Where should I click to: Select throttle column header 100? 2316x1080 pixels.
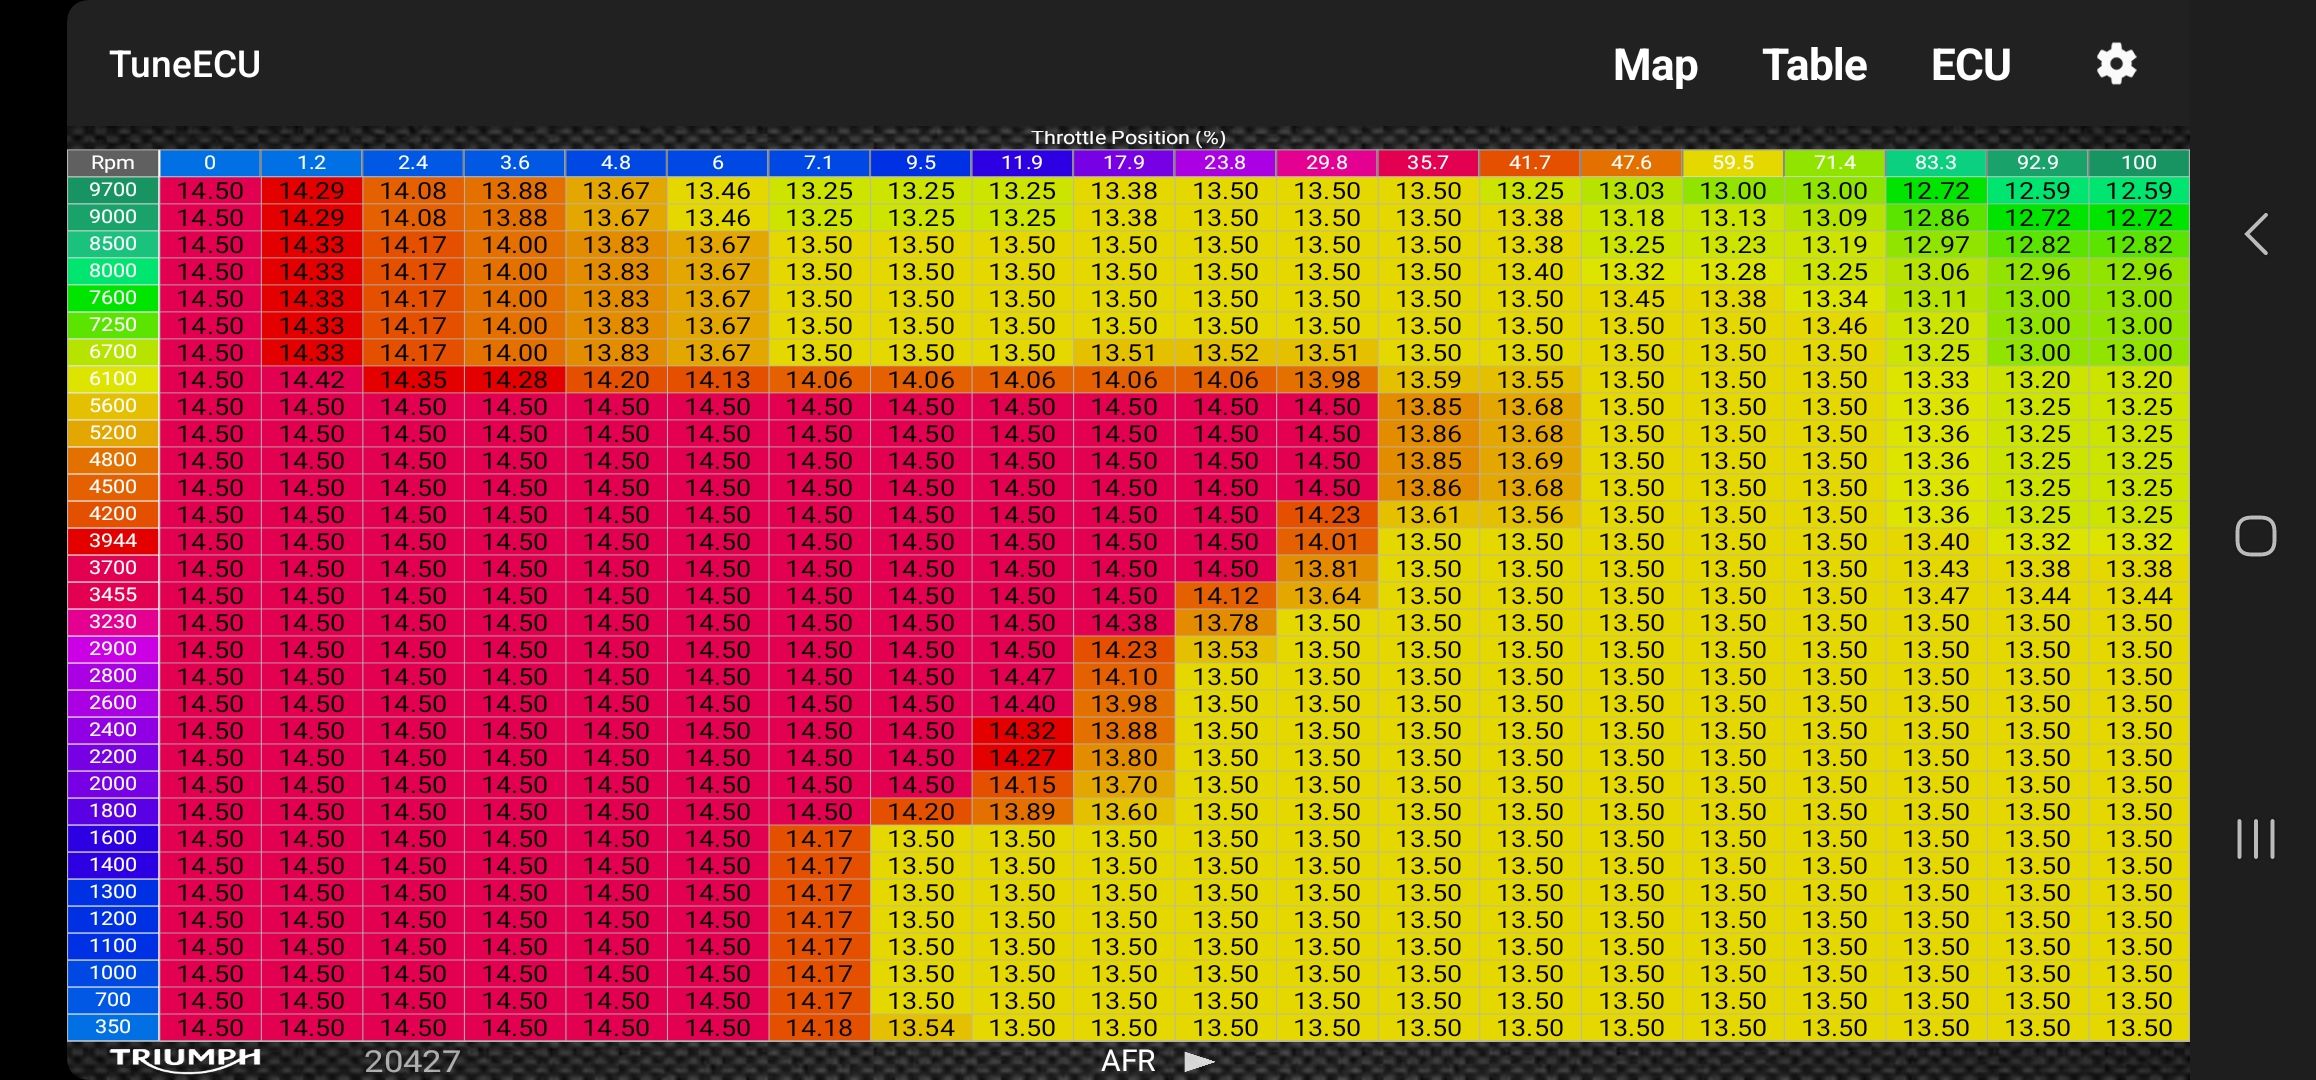coord(2138,162)
